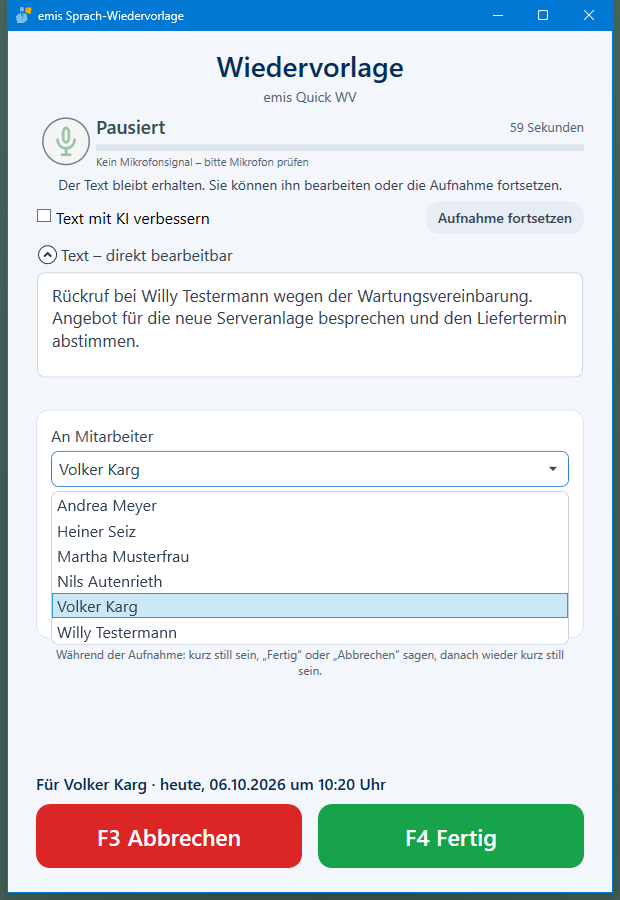Click 'Kein Mikrofonsignal' warning text
Image resolution: width=620 pixels, height=900 pixels.
click(202, 162)
